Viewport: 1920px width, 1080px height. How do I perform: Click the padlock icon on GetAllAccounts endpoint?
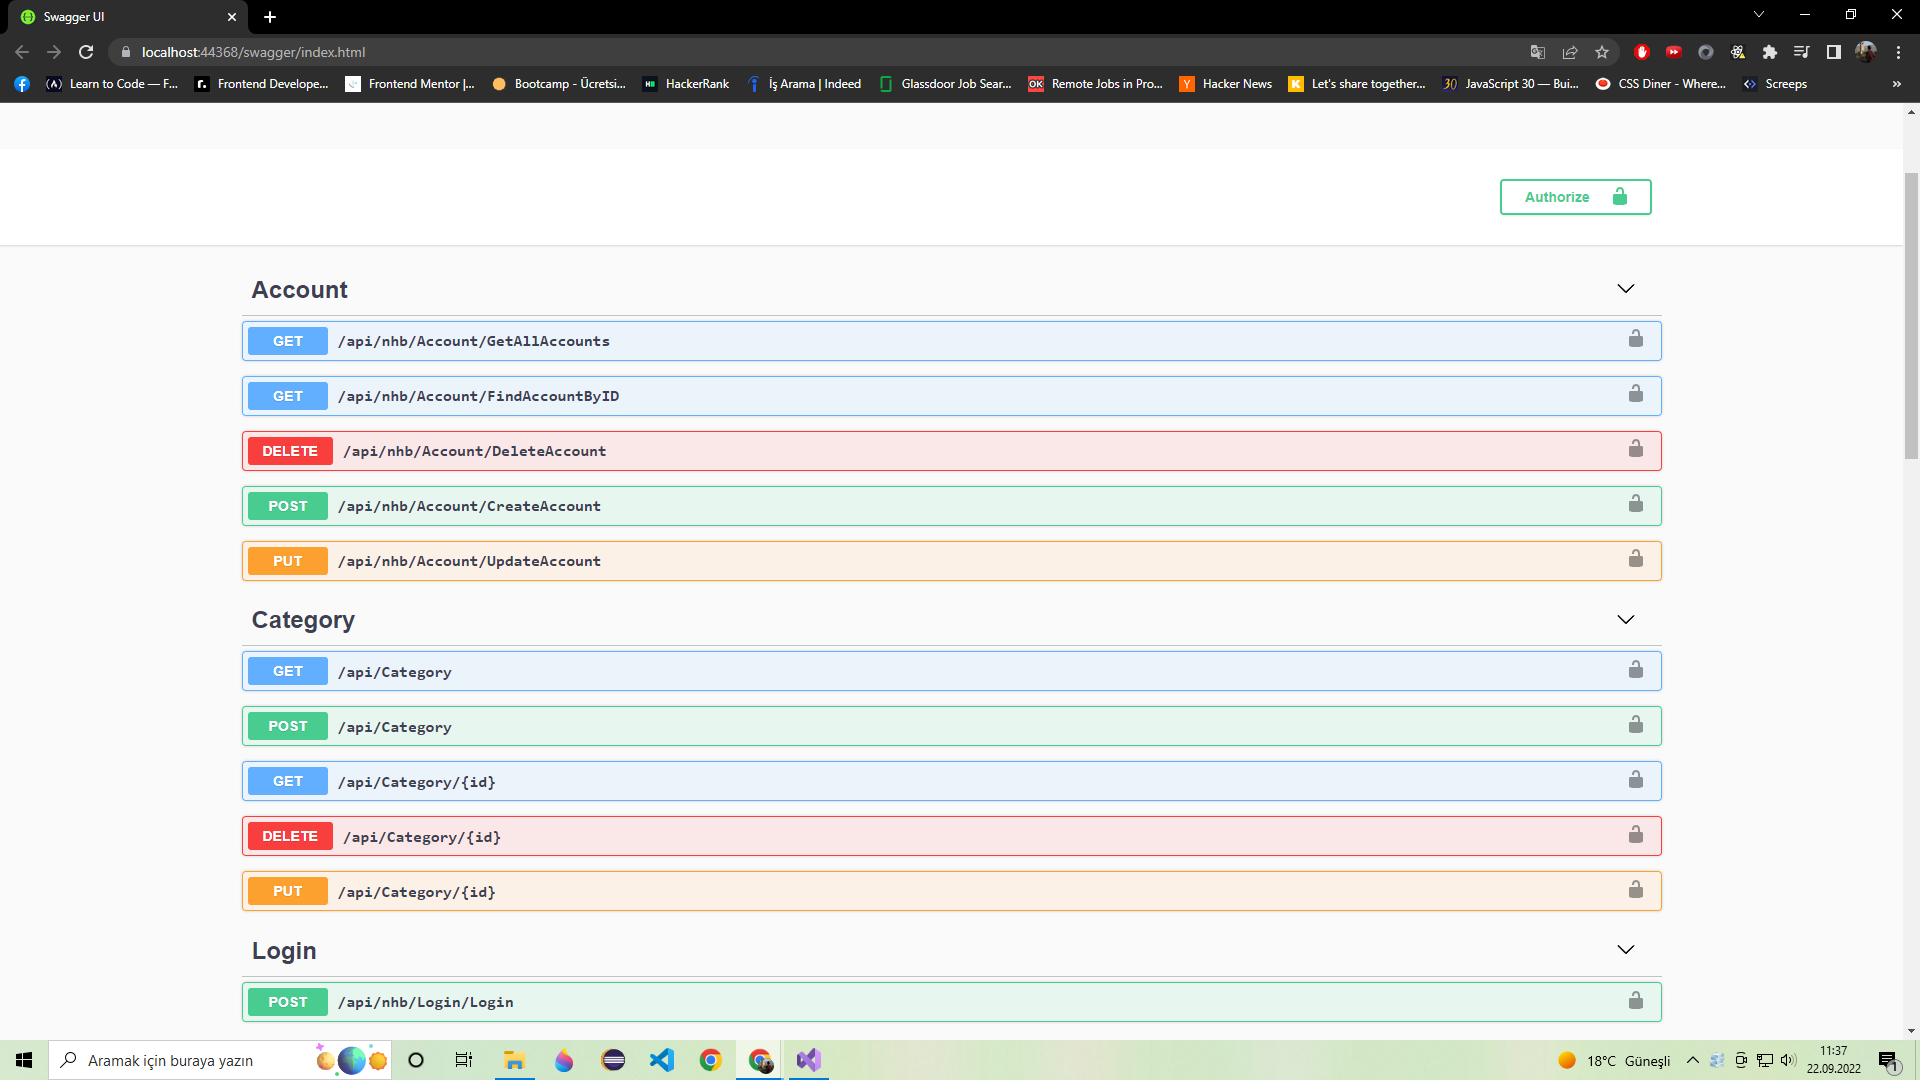[x=1636, y=338]
